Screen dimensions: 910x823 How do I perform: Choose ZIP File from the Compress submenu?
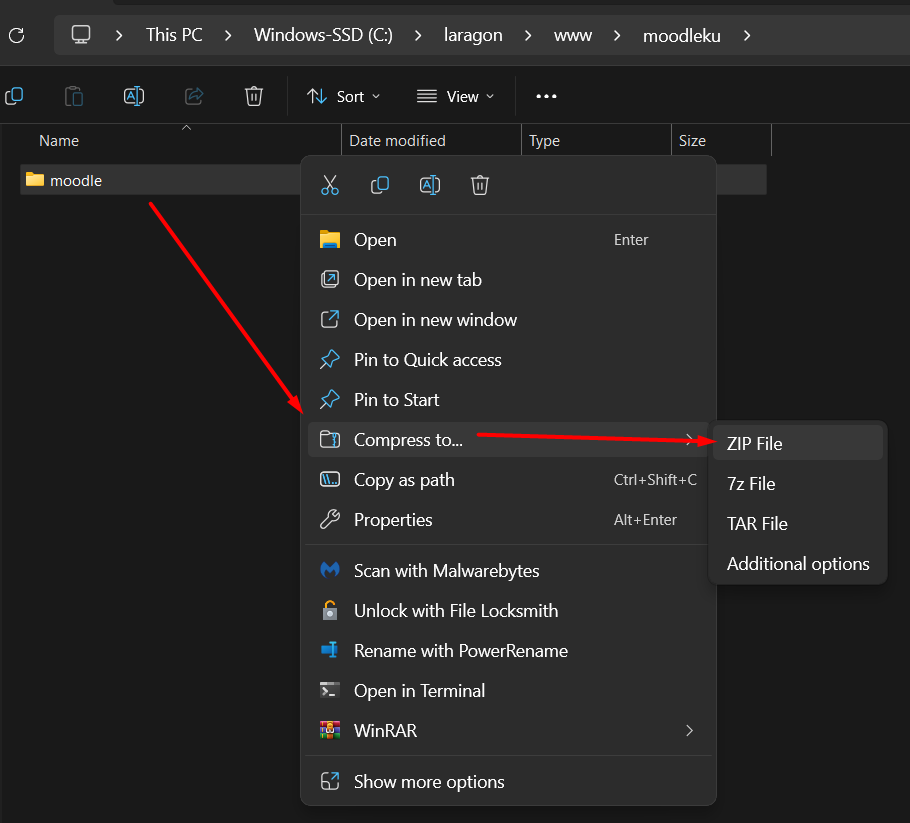(x=755, y=443)
